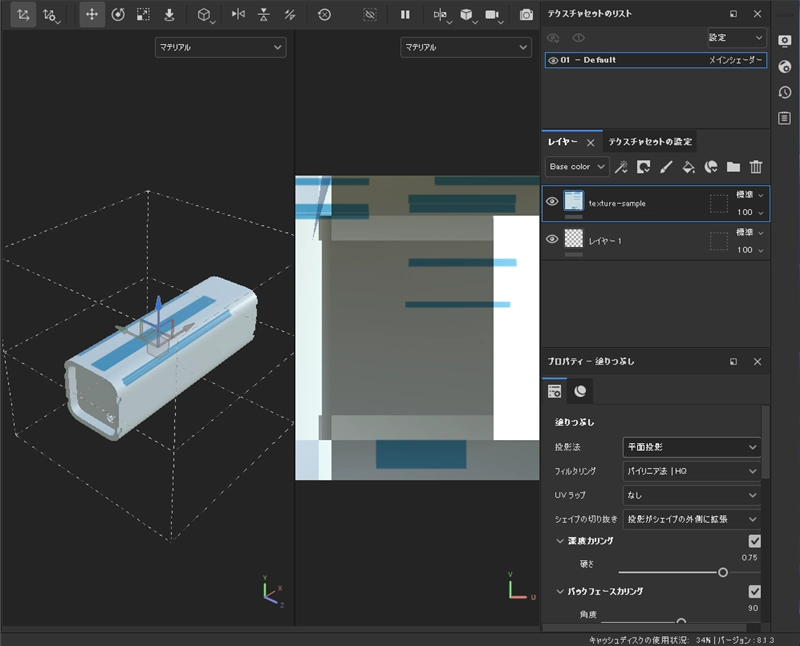800x646 pixels.
Task: Toggle visibility of 01 - Default texture set
Action: click(553, 60)
